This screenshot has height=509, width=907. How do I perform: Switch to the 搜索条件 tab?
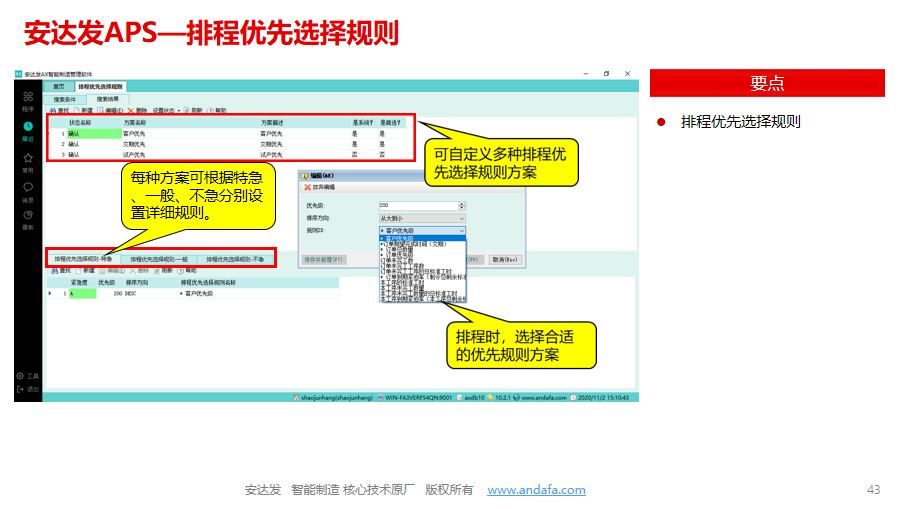65,99
